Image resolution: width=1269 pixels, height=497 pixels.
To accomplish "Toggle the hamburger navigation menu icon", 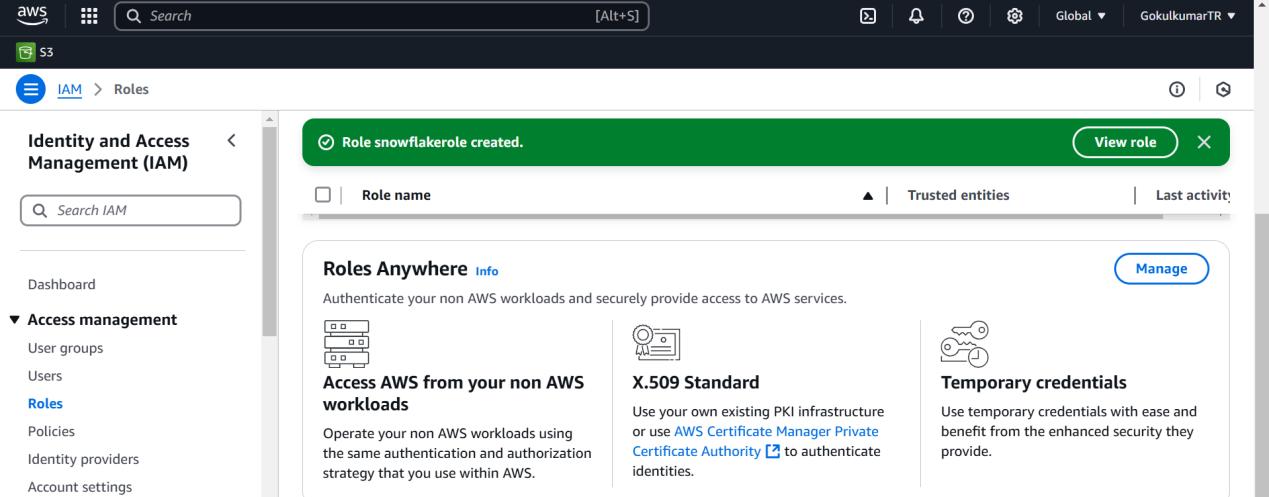I will pyautogui.click(x=30, y=89).
